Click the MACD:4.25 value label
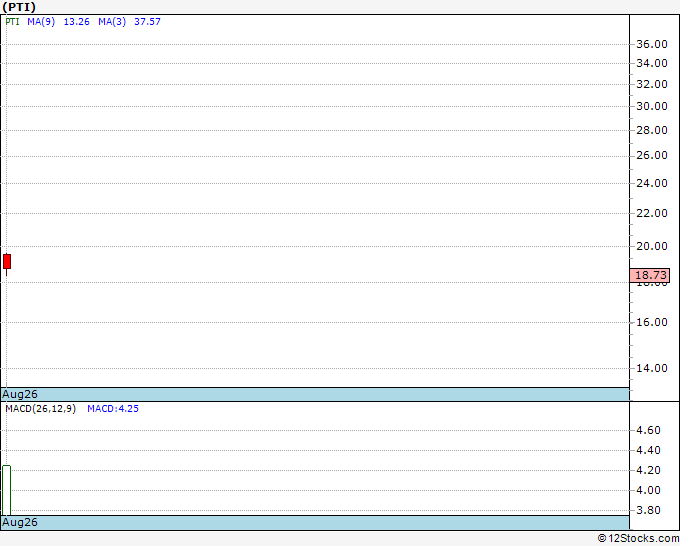 pos(113,409)
